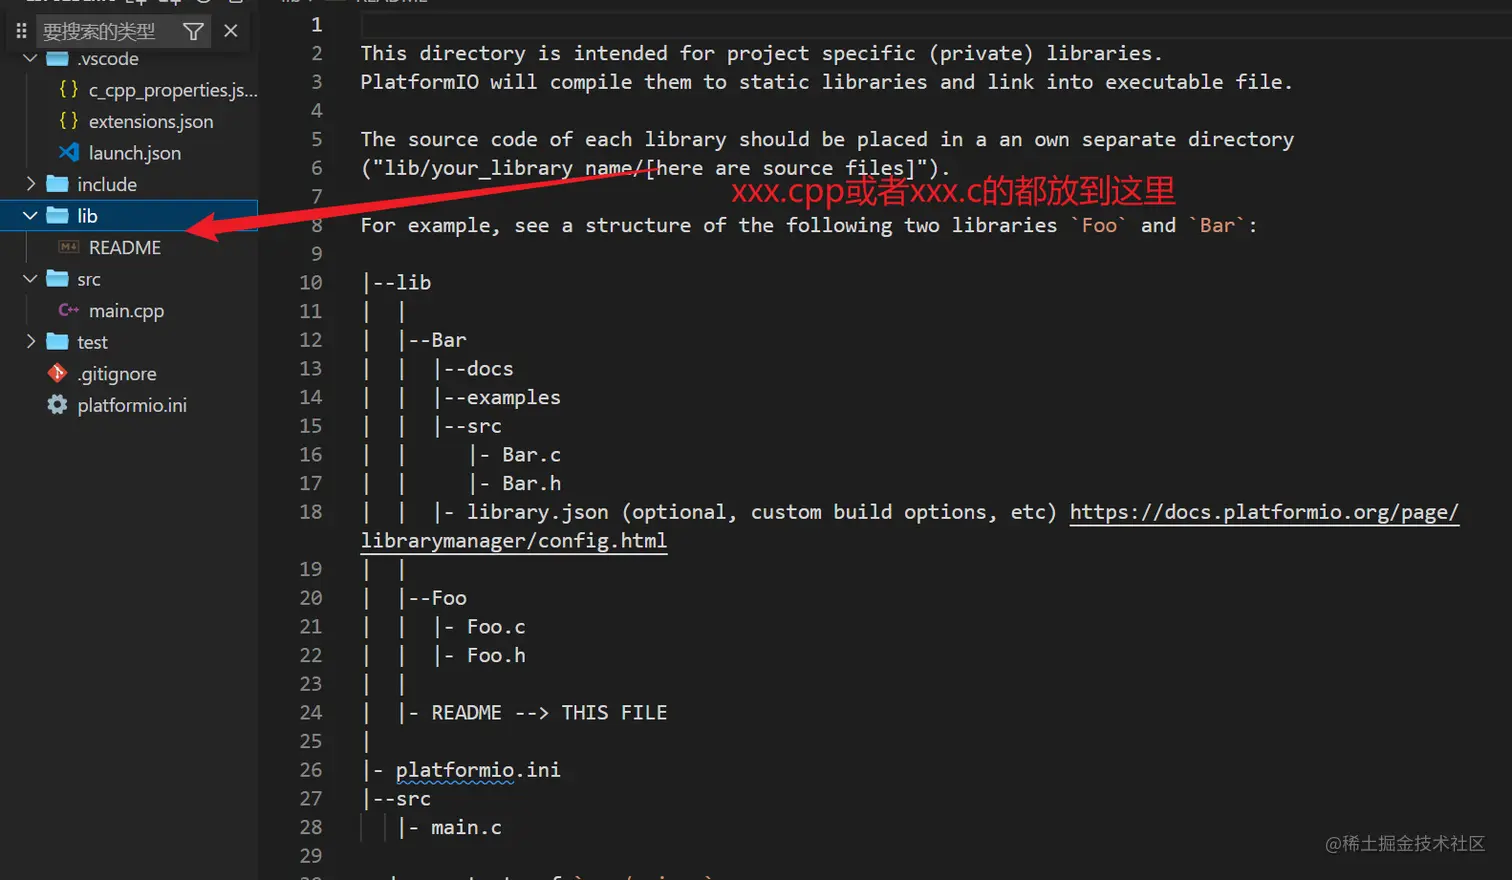Click the lib folder icon
The image size is (1512, 880).
click(x=58, y=215)
